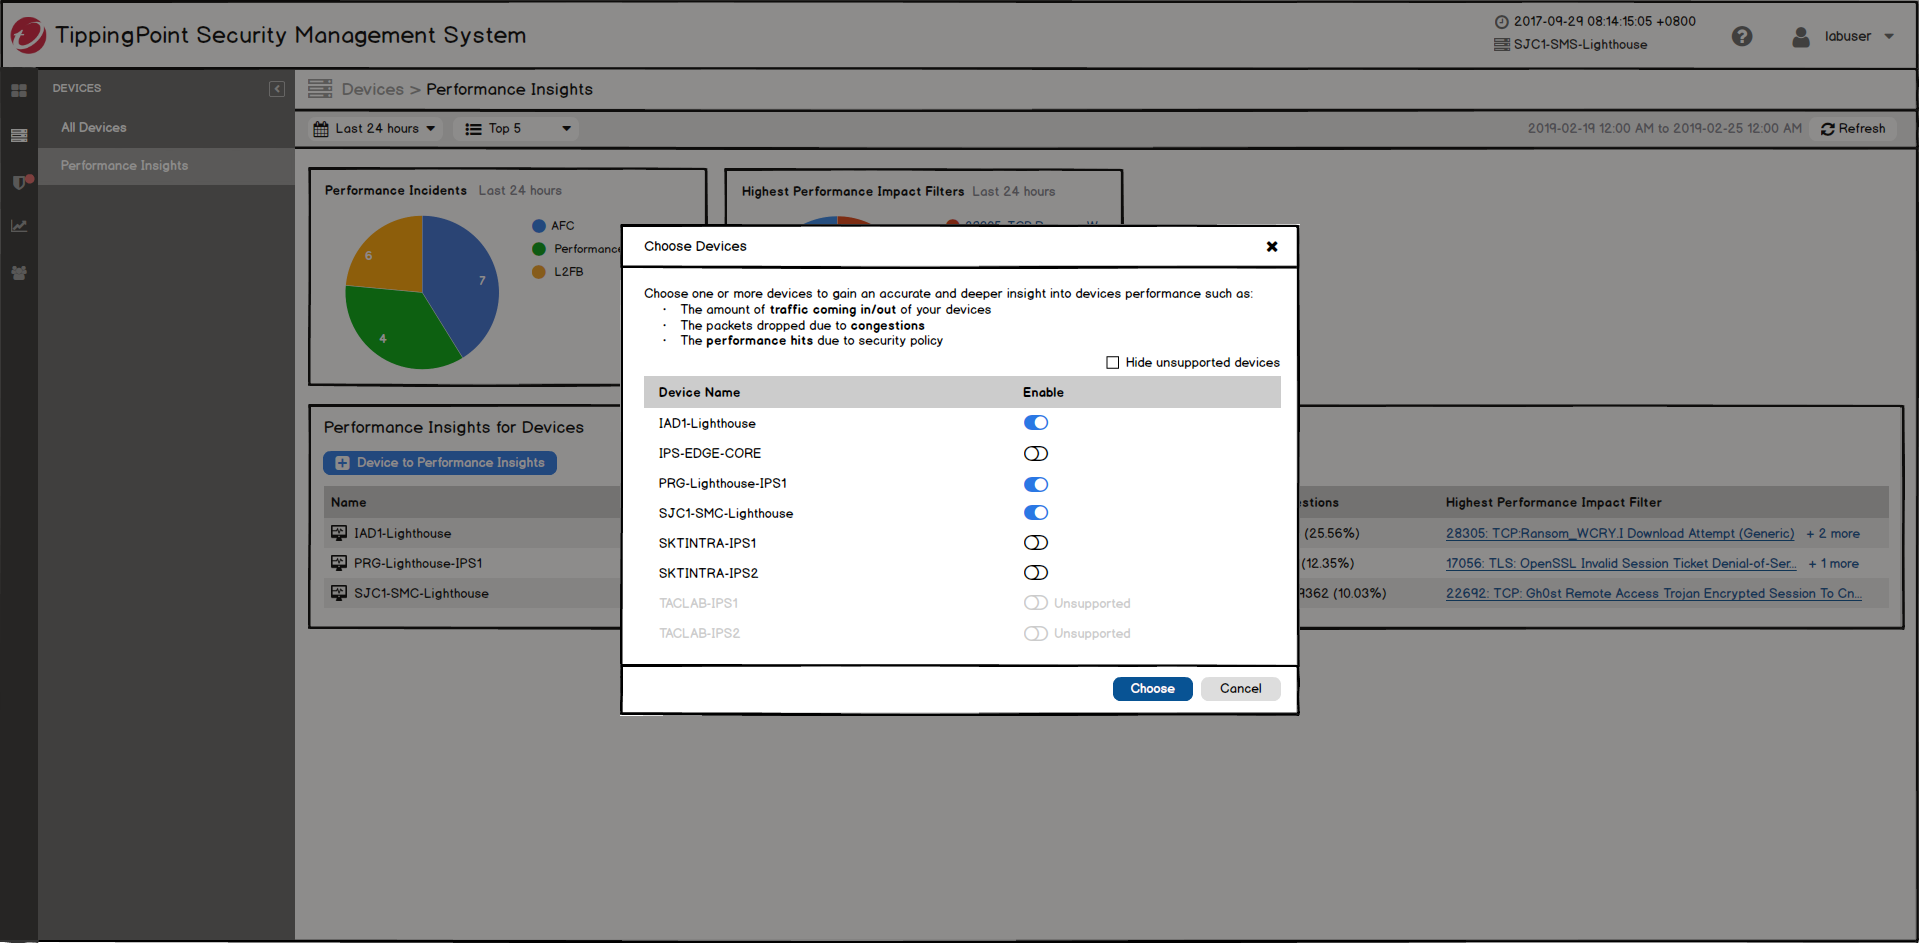Viewport: 1919px width, 943px height.
Task: Click the clock icon beside the timestamp
Action: [1501, 22]
